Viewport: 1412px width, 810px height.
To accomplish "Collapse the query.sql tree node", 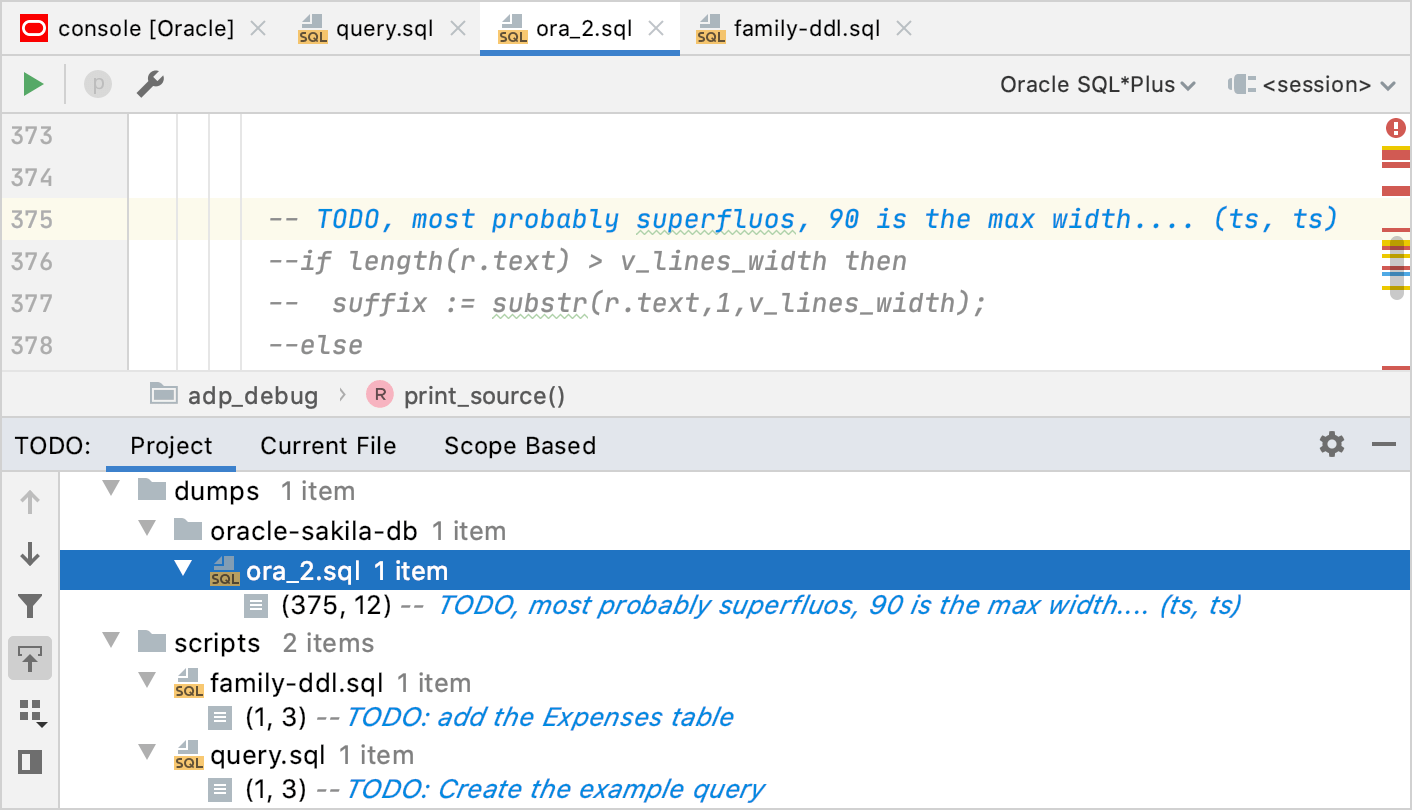I will pos(147,754).
